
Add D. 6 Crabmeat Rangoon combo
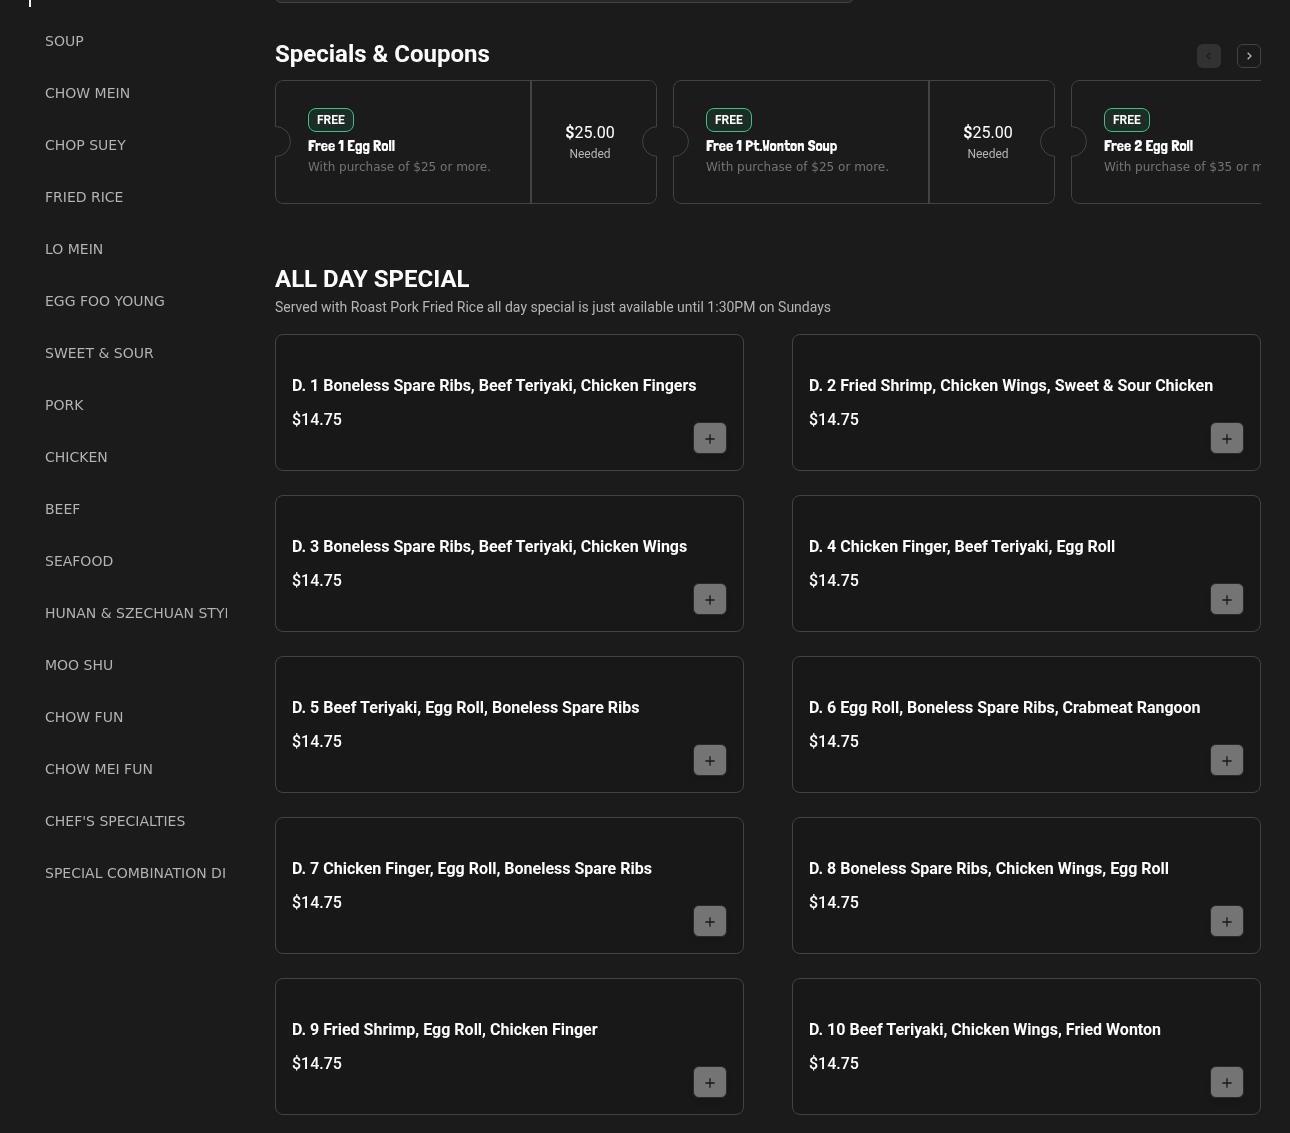click(1226, 760)
